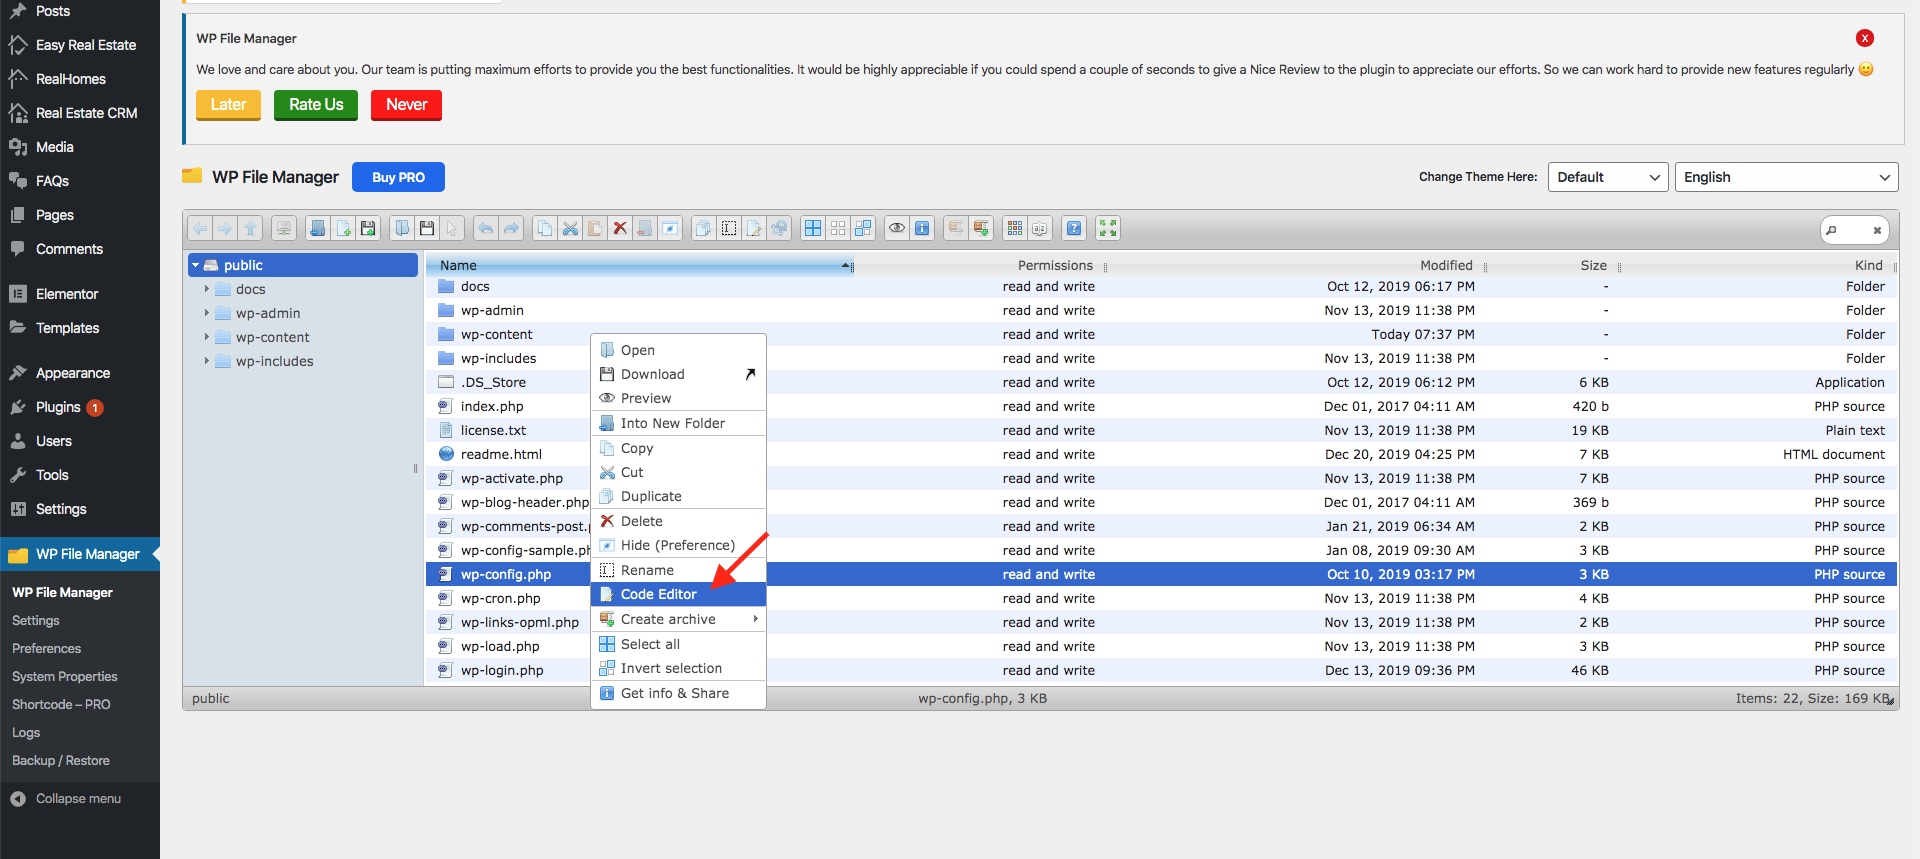
Task: Expand the docs folder in tree
Action: pyautogui.click(x=207, y=289)
